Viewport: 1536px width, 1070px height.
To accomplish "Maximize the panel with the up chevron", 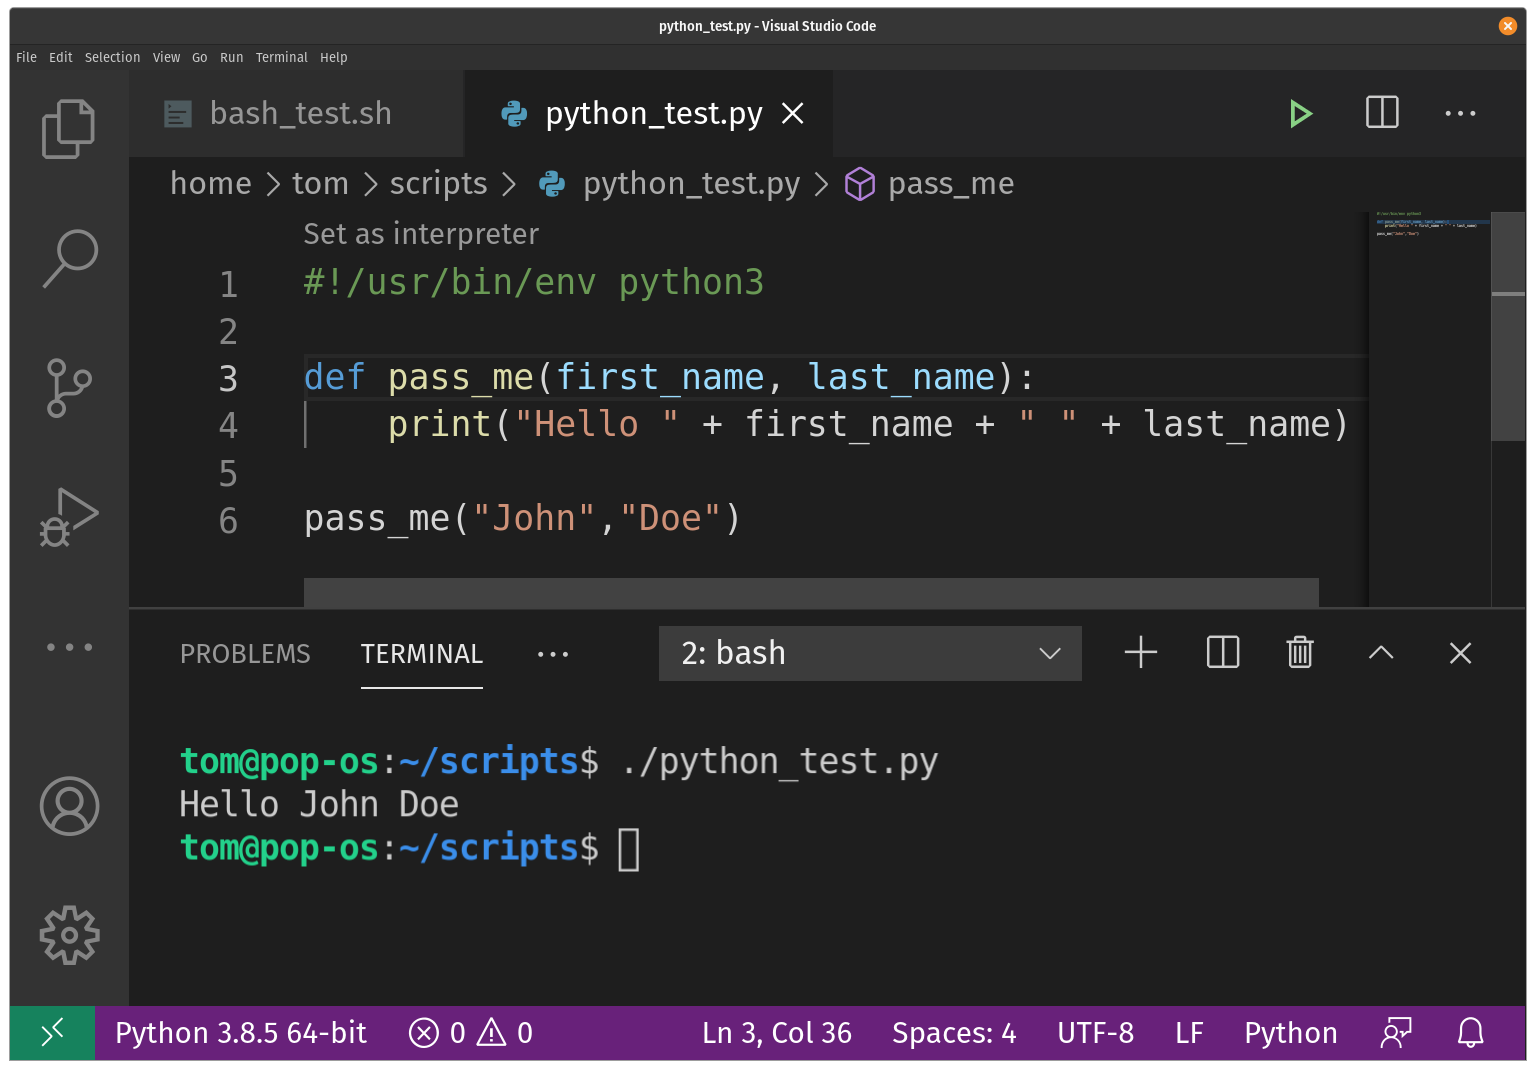I will coord(1380,653).
